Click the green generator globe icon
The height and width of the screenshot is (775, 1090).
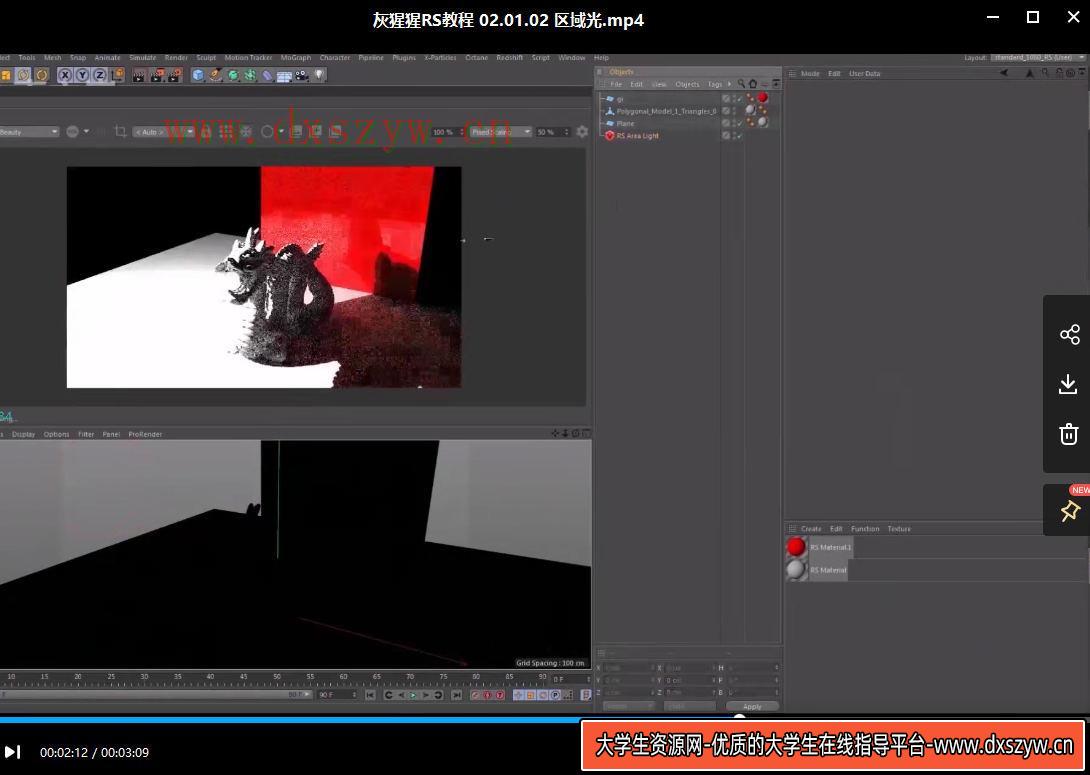tap(233, 75)
